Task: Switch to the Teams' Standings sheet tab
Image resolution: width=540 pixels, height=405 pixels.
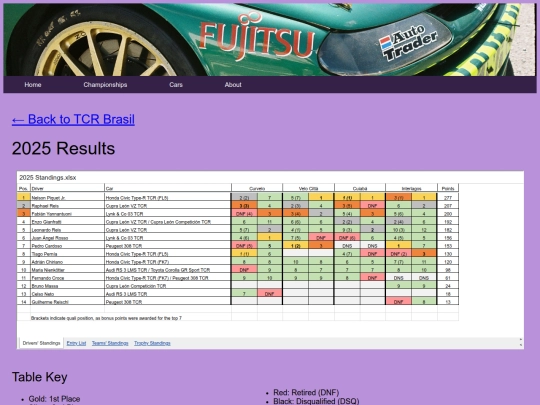Action: coord(110,343)
